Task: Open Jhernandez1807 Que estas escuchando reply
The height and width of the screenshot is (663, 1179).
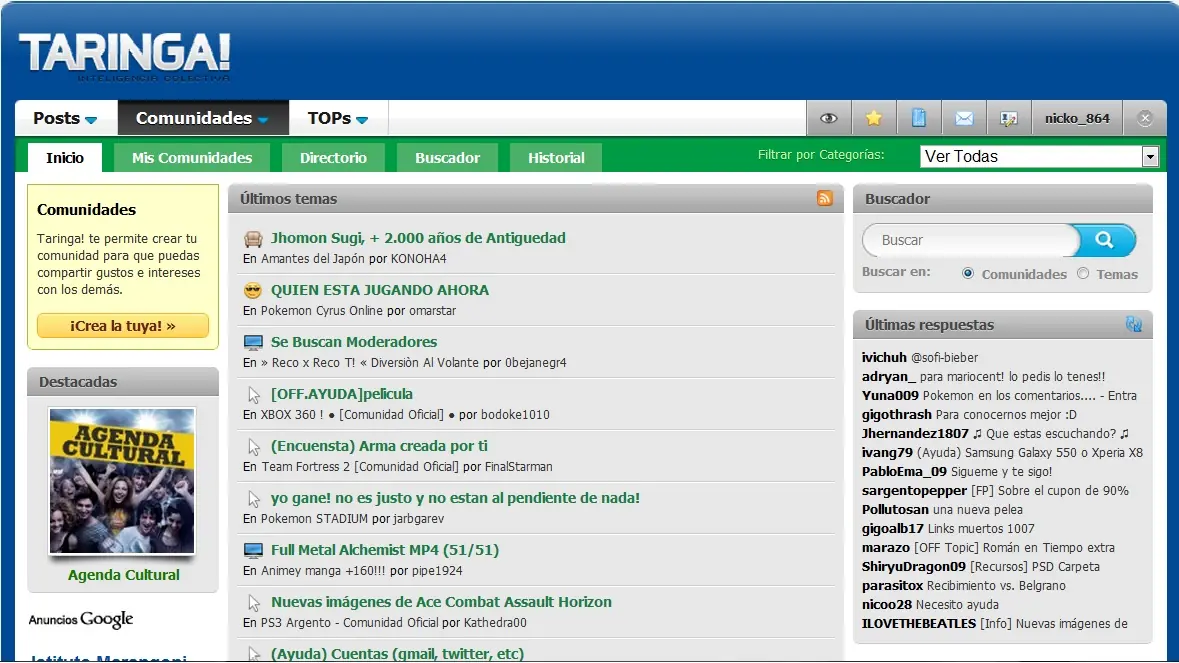Action: (x=996, y=433)
